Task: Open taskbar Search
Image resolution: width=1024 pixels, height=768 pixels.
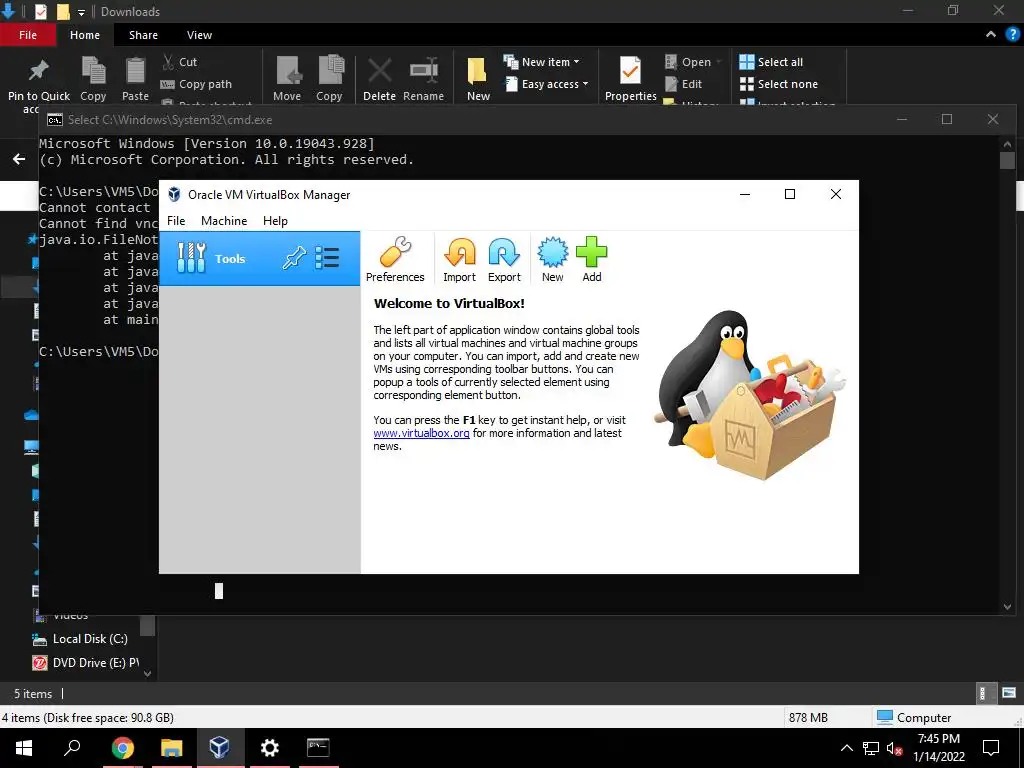Action: [x=72, y=747]
